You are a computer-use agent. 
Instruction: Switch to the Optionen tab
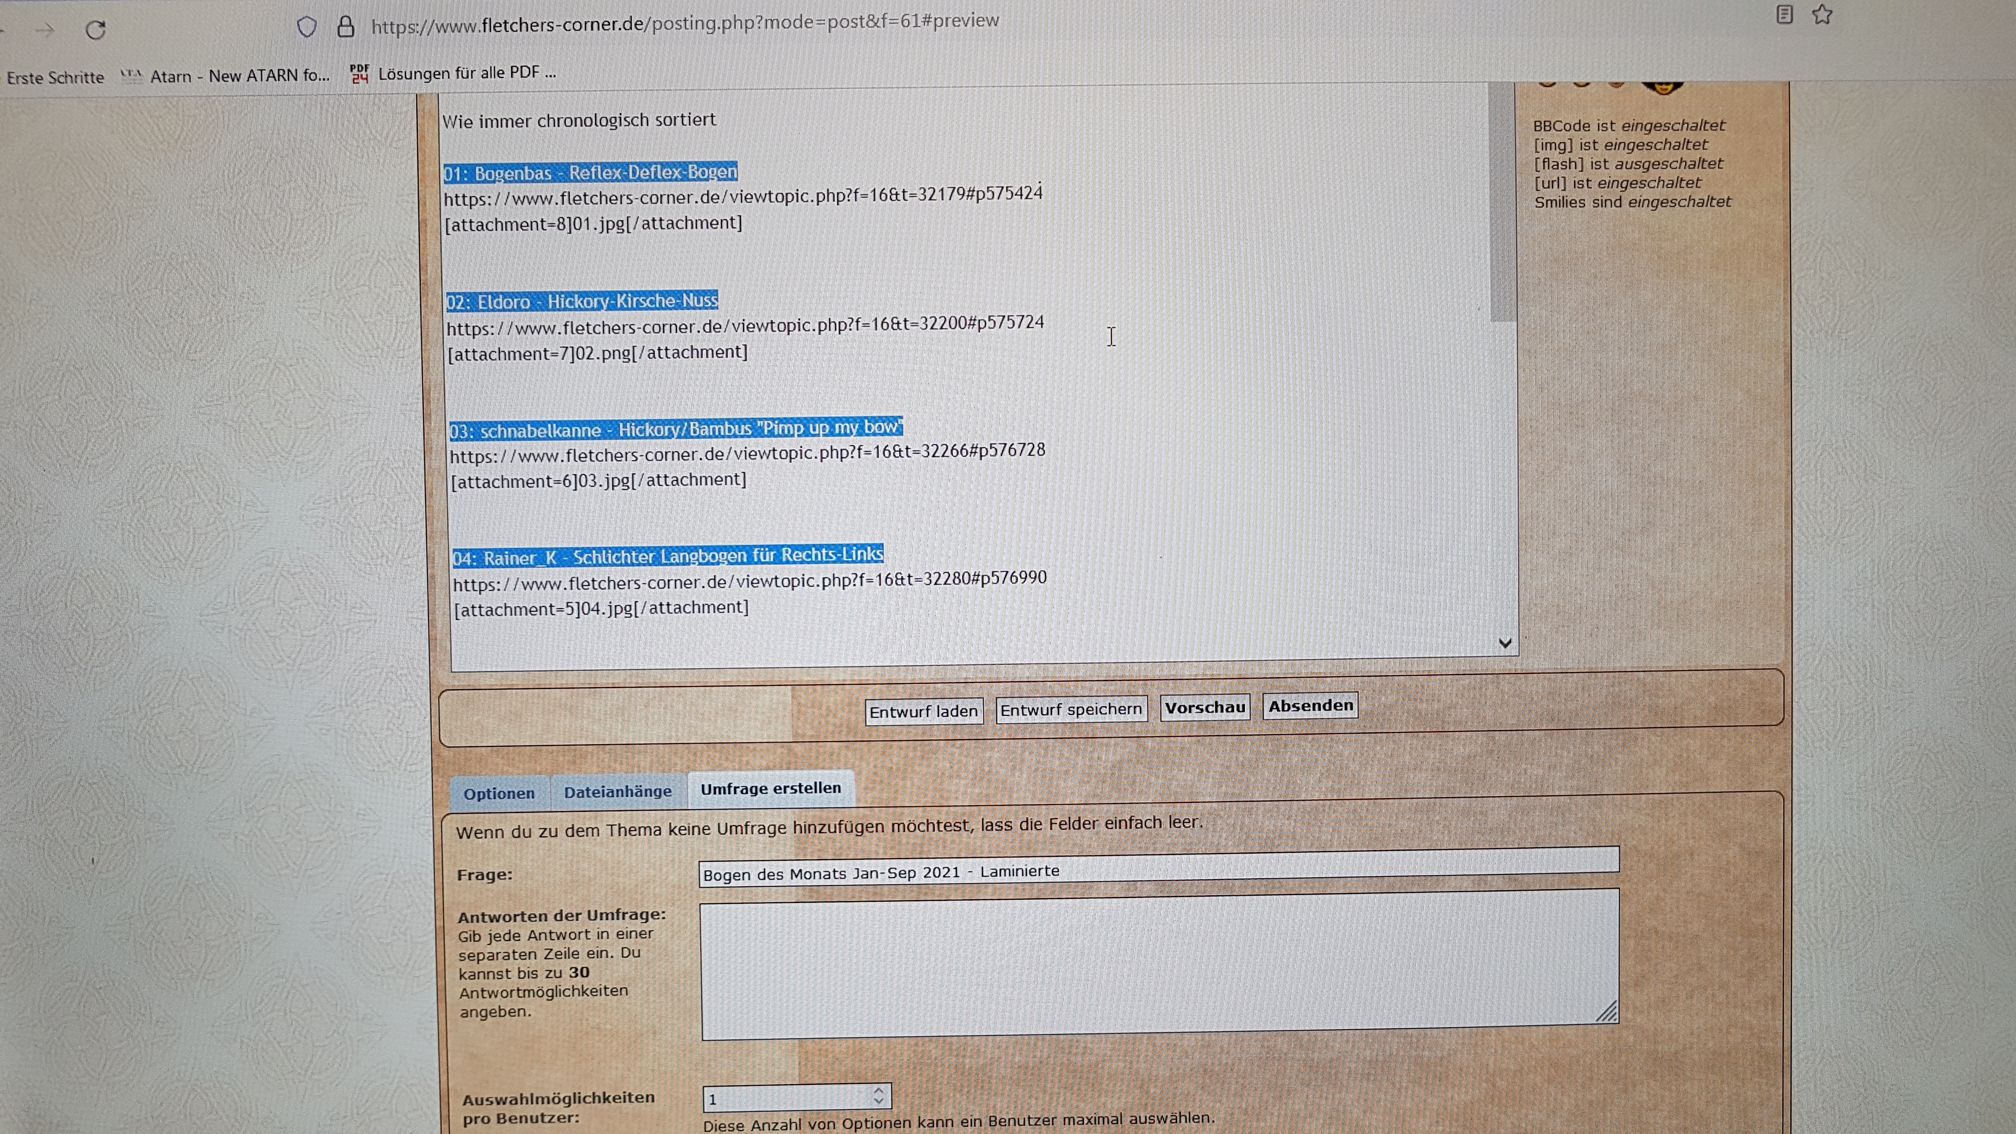(498, 793)
